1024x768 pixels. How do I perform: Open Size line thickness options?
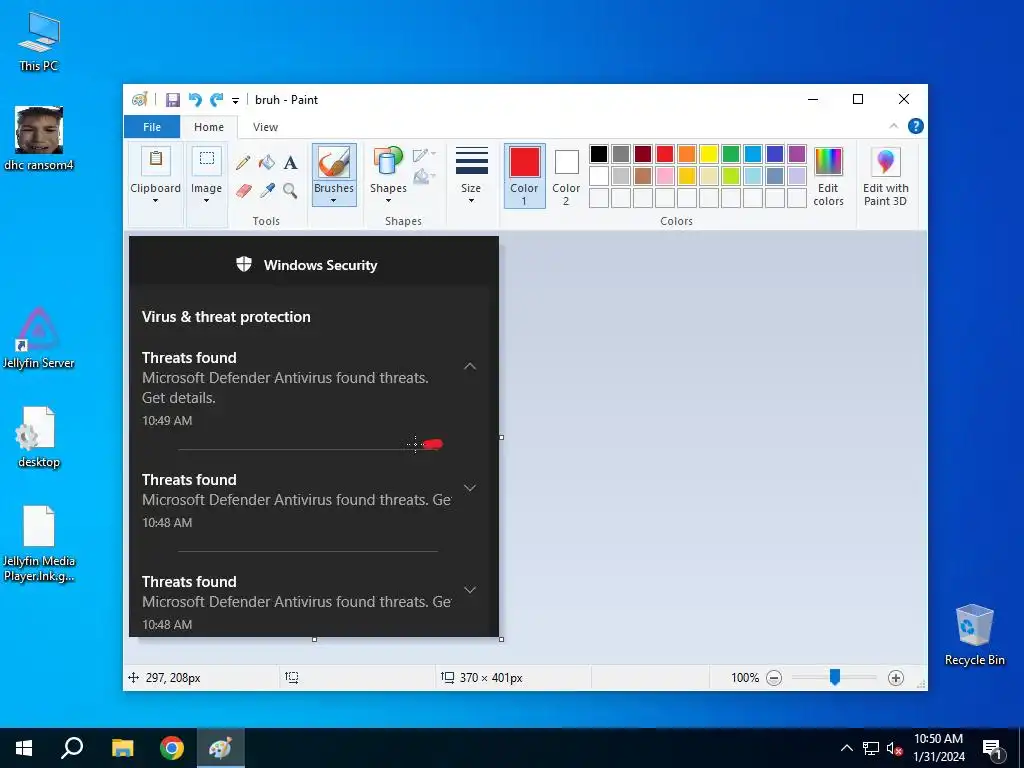tap(471, 176)
